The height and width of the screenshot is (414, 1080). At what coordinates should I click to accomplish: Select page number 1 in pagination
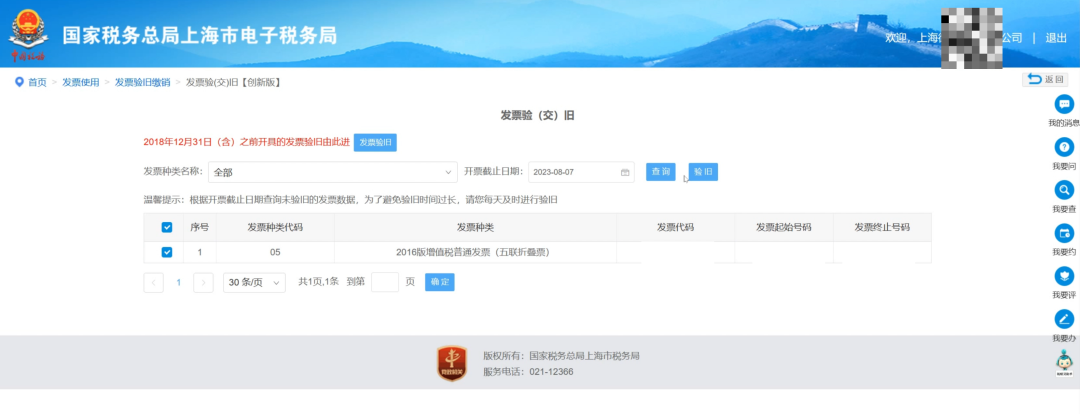pyautogui.click(x=178, y=282)
